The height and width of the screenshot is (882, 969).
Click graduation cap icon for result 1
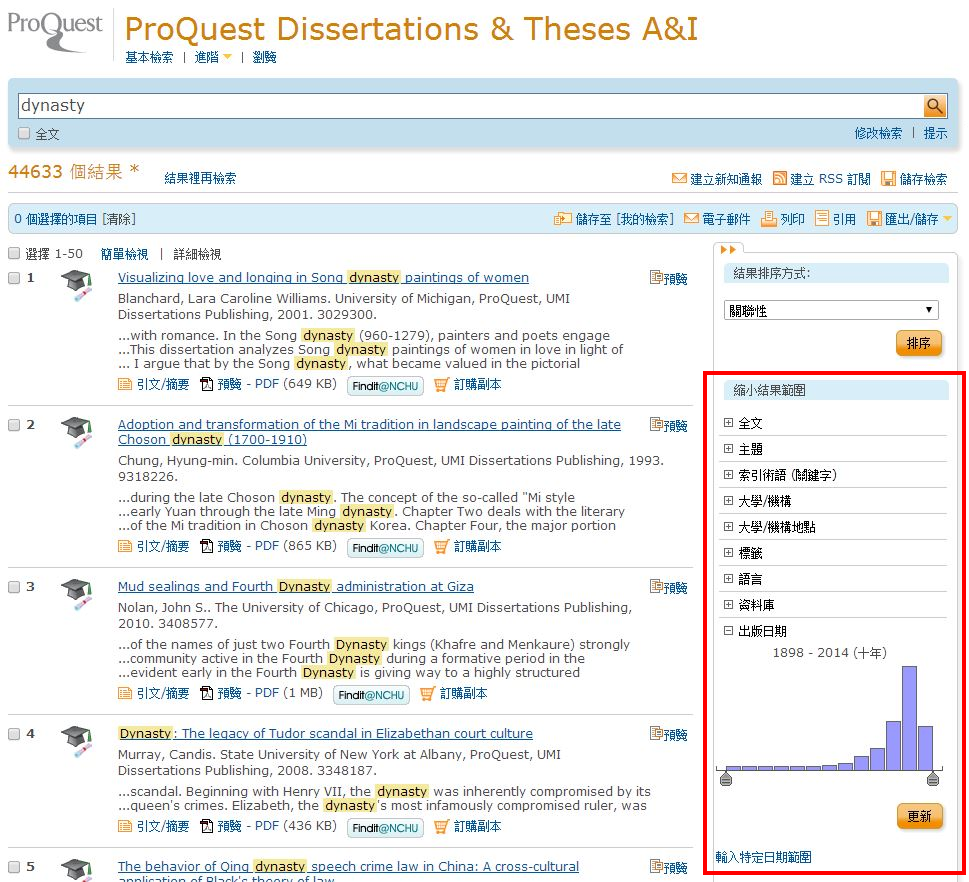tap(77, 286)
